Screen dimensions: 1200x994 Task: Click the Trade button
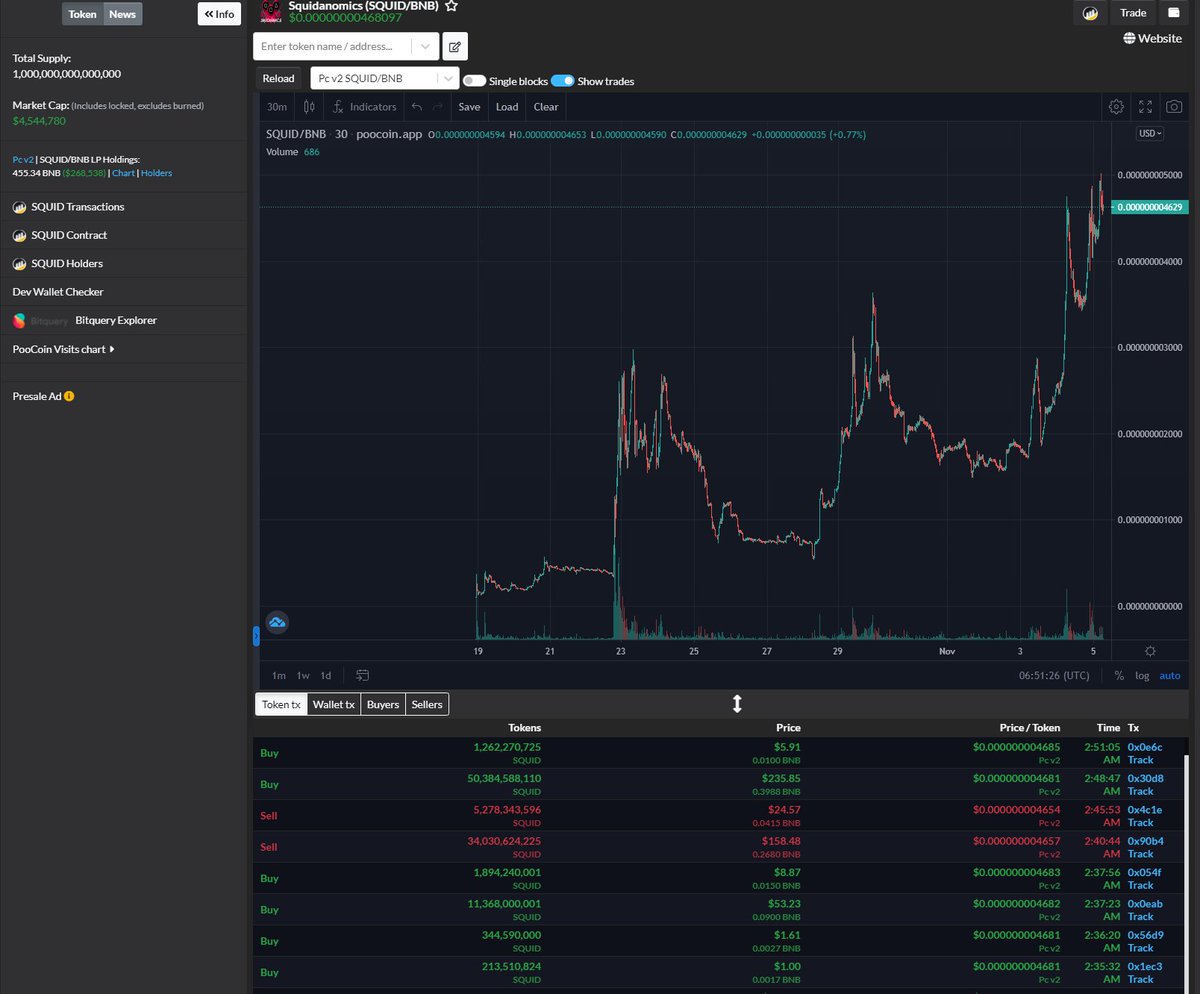[x=1133, y=13]
